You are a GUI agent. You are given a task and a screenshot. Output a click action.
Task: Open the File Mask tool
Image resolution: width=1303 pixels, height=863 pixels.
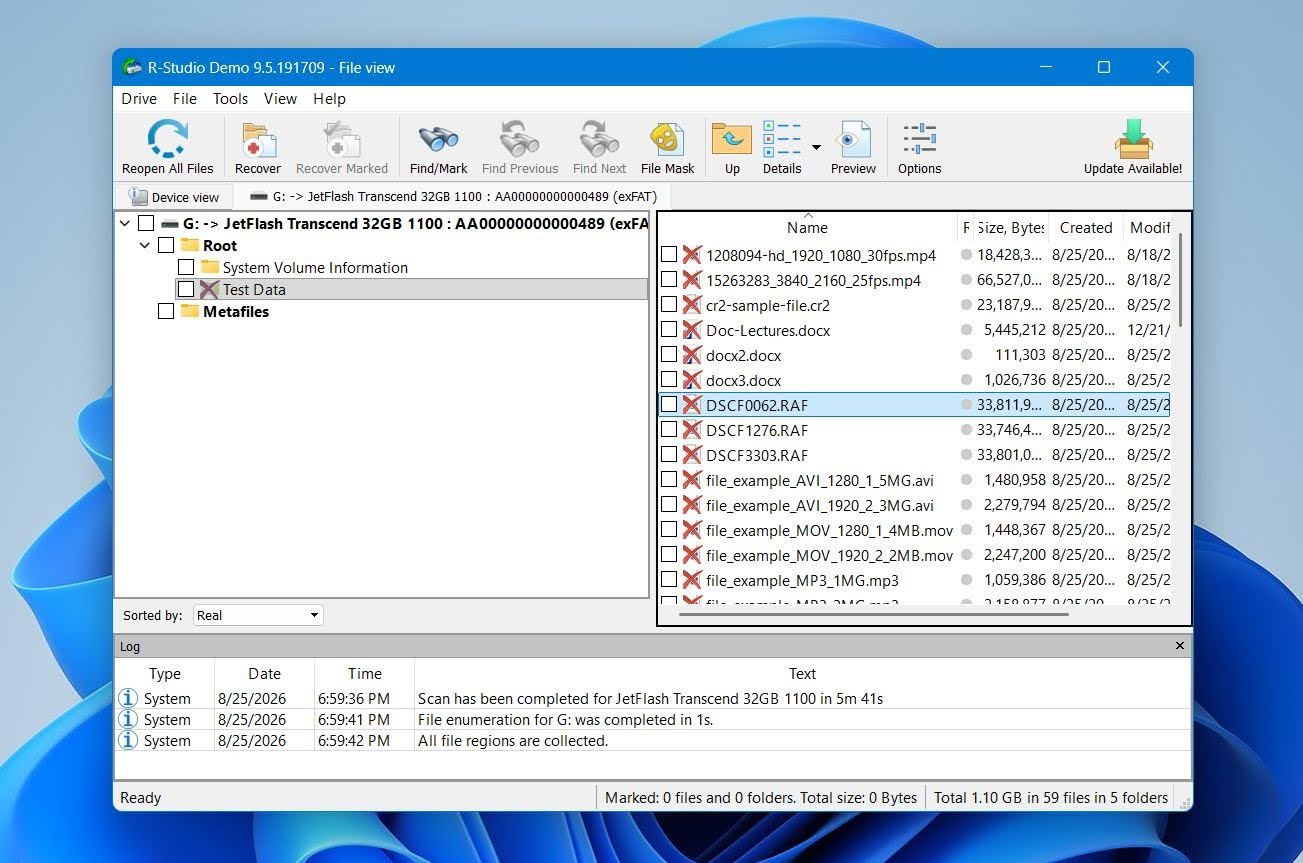tap(667, 139)
